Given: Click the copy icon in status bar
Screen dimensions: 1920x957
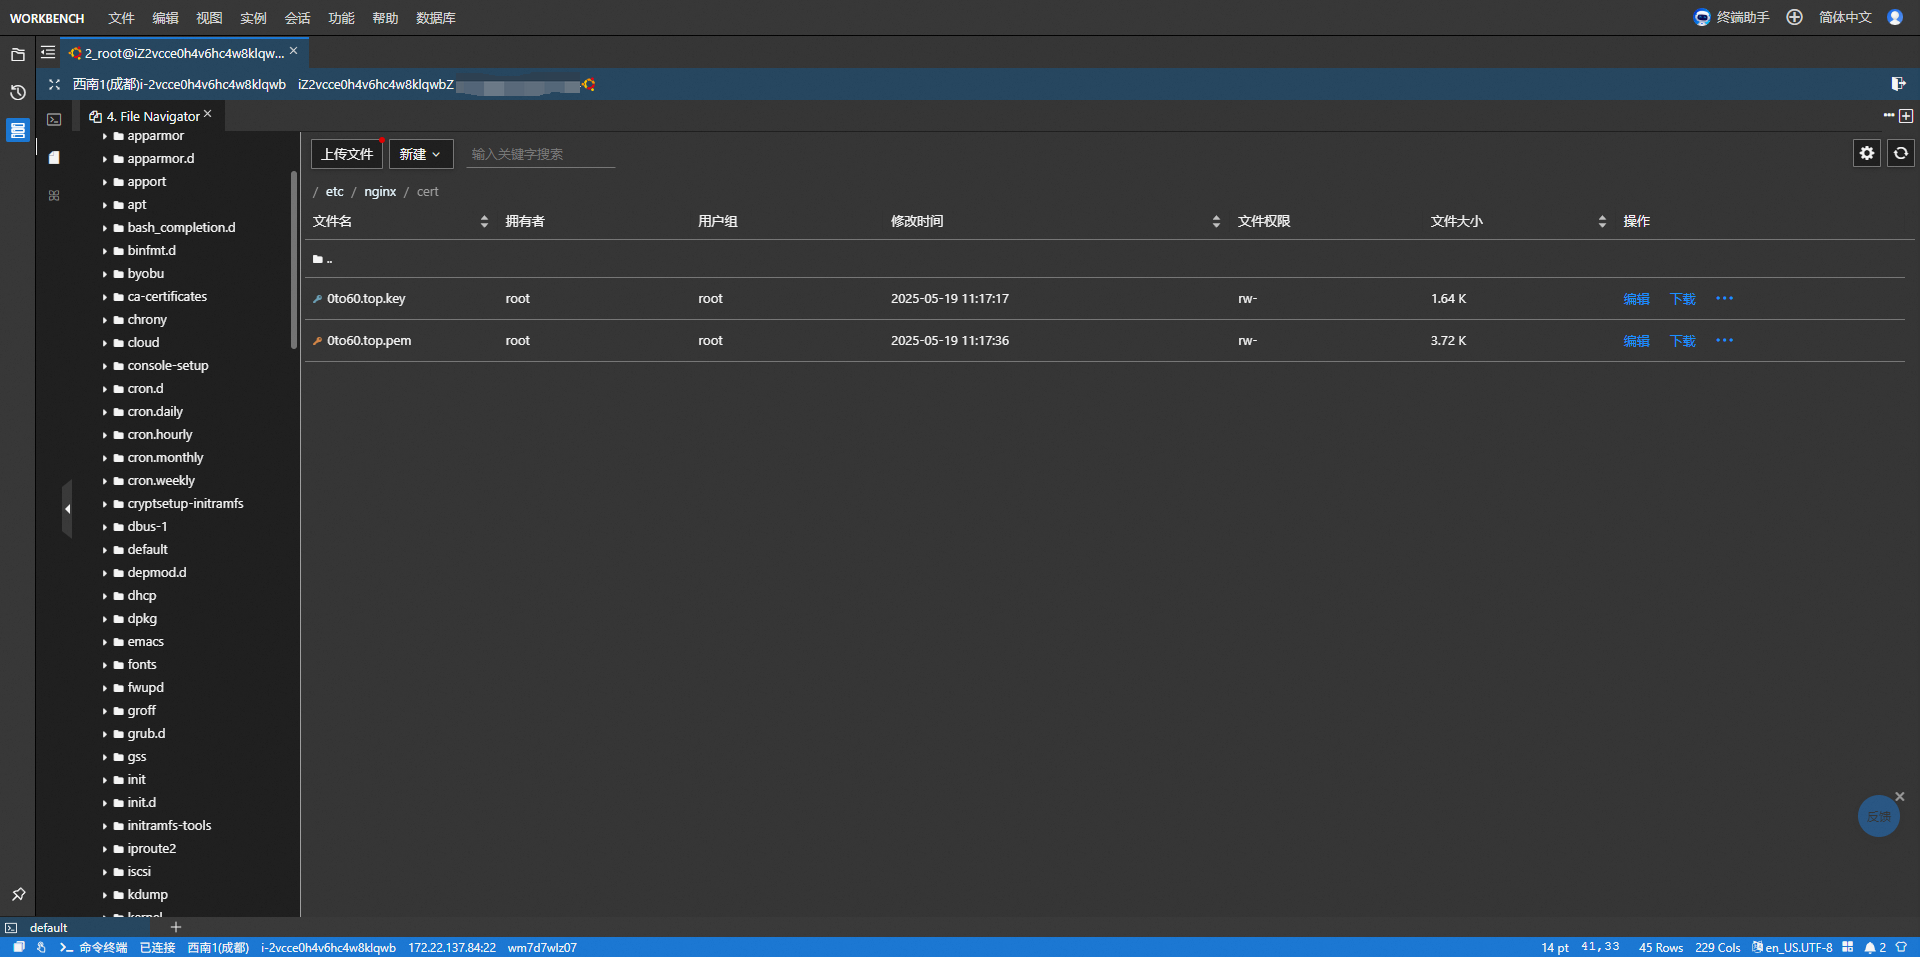Looking at the screenshot, I should [19, 947].
